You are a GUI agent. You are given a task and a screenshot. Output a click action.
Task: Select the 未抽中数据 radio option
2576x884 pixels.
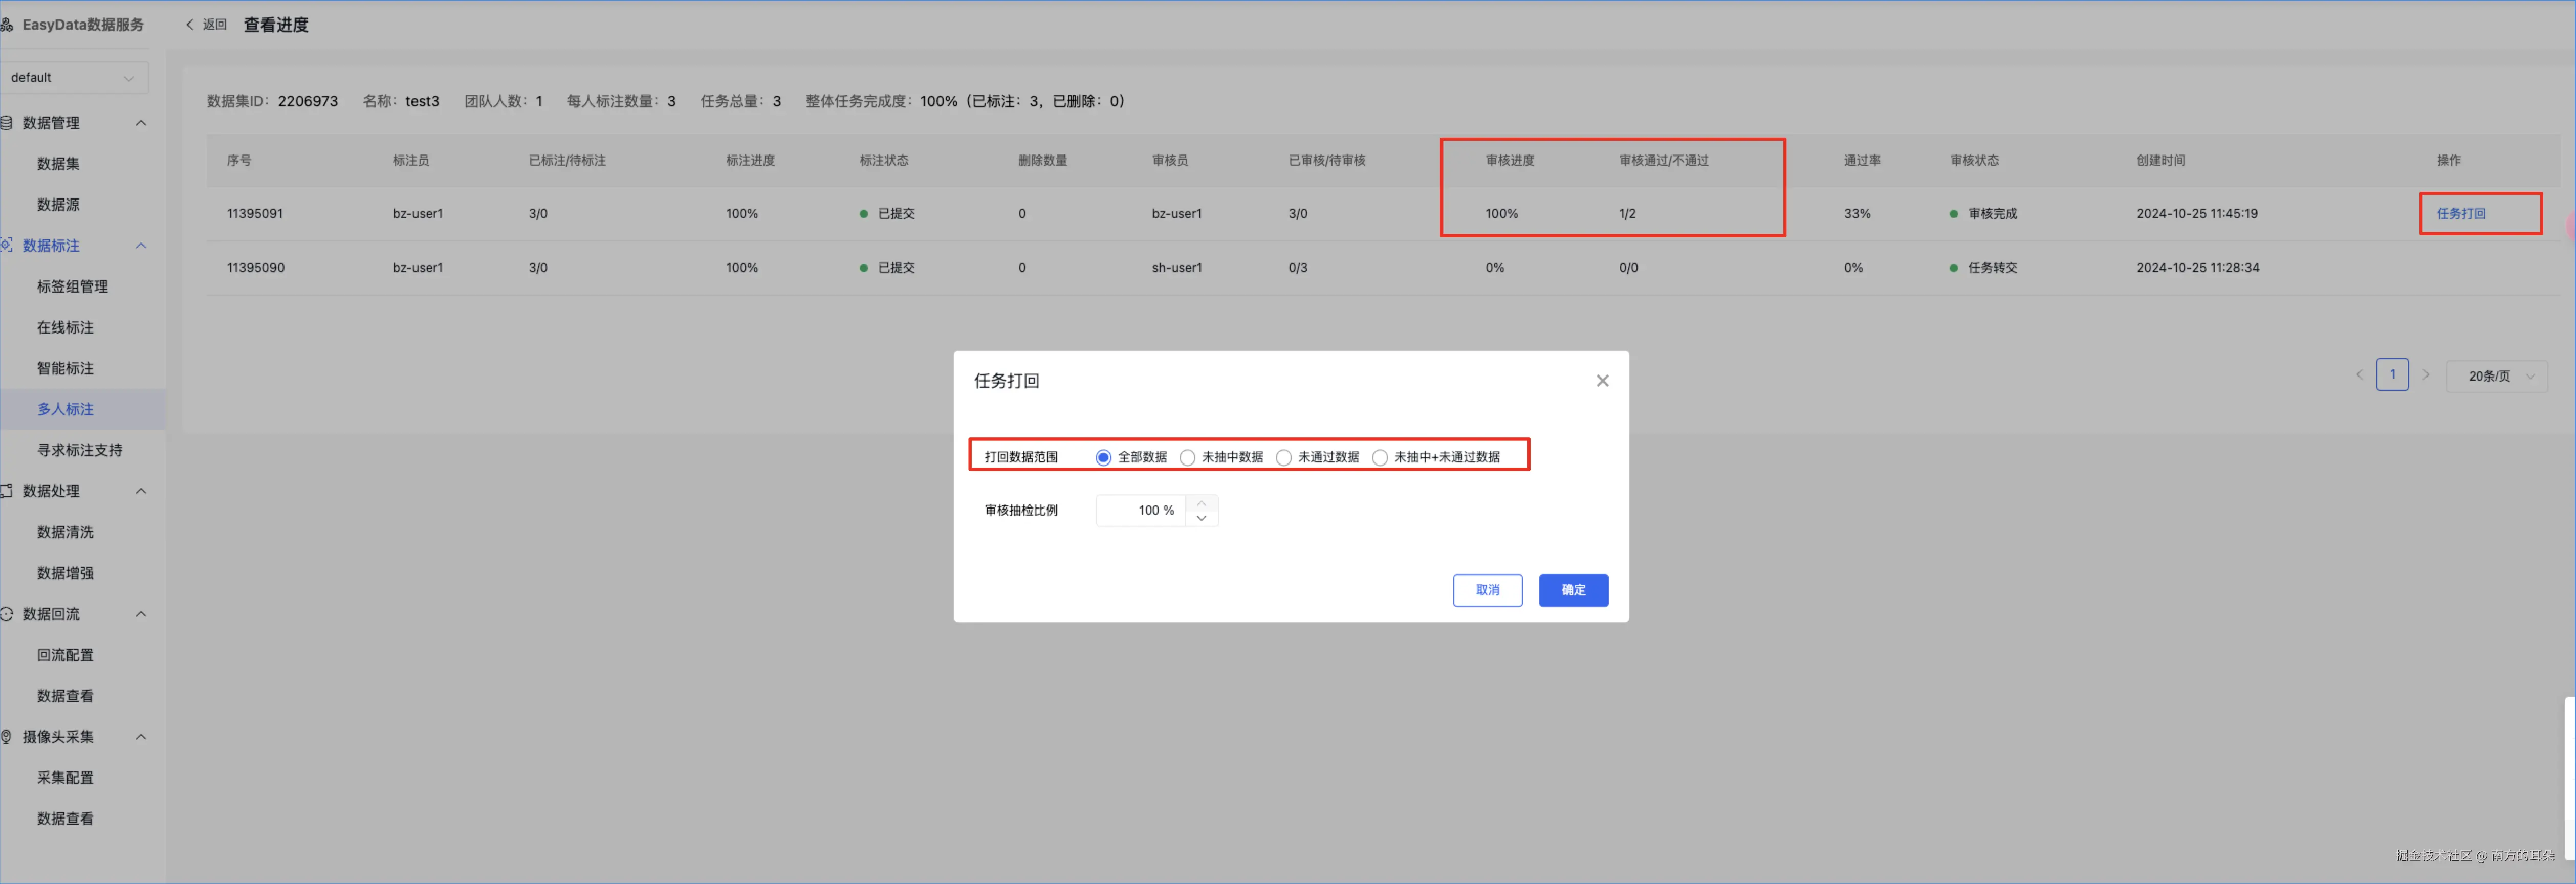[1187, 457]
